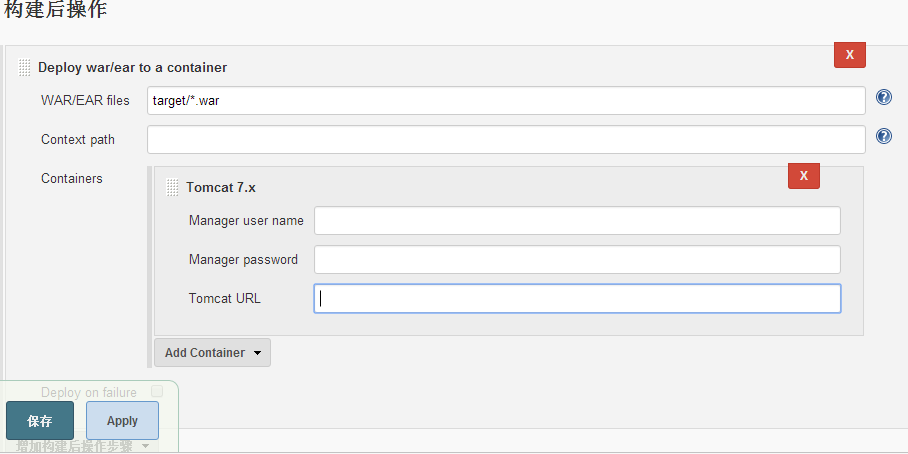Screen dimensions: 908x454
Task: Focus the Context path input
Action: [x=506, y=140]
